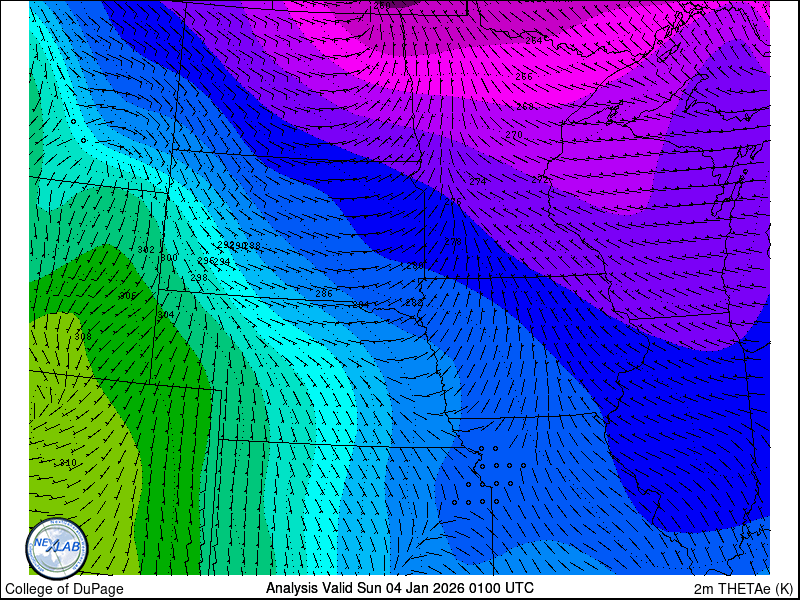The width and height of the screenshot is (800, 600).
Task: Click the 286 contour label
Action: pyautogui.click(x=324, y=293)
